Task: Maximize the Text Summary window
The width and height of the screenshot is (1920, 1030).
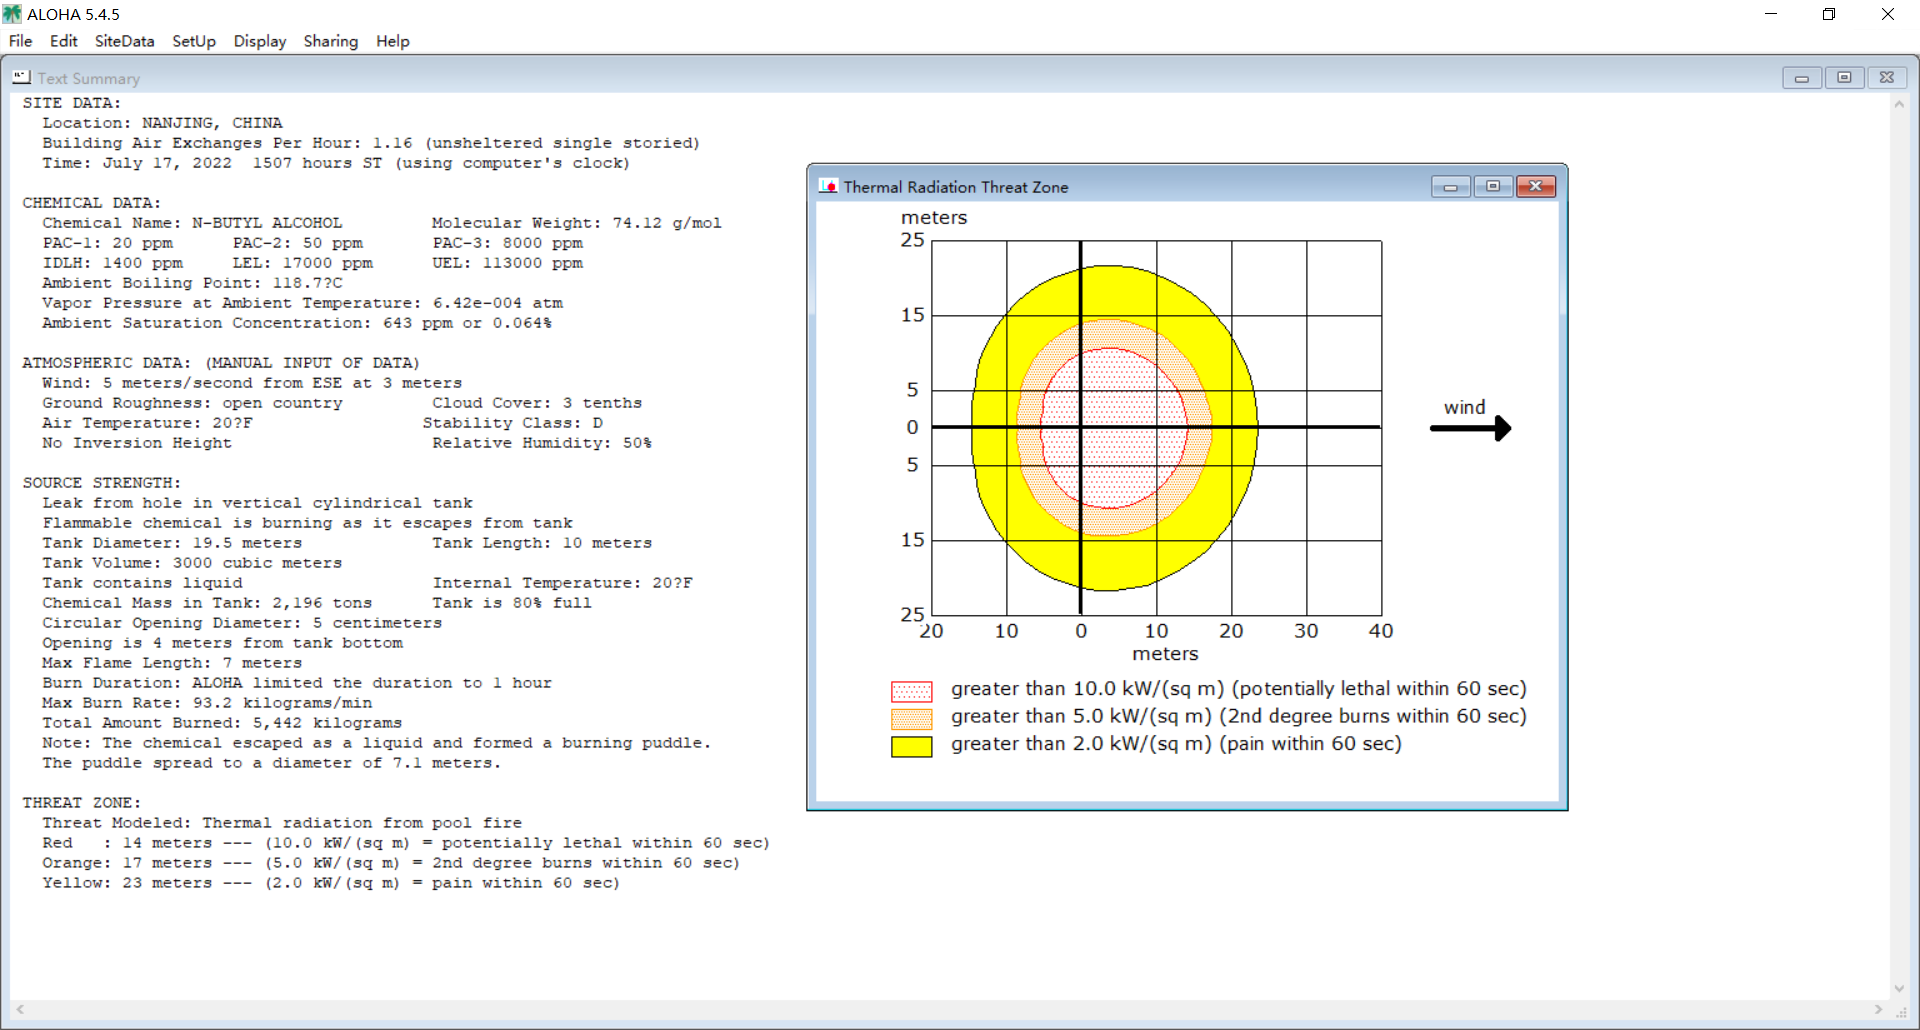Action: tap(1844, 77)
